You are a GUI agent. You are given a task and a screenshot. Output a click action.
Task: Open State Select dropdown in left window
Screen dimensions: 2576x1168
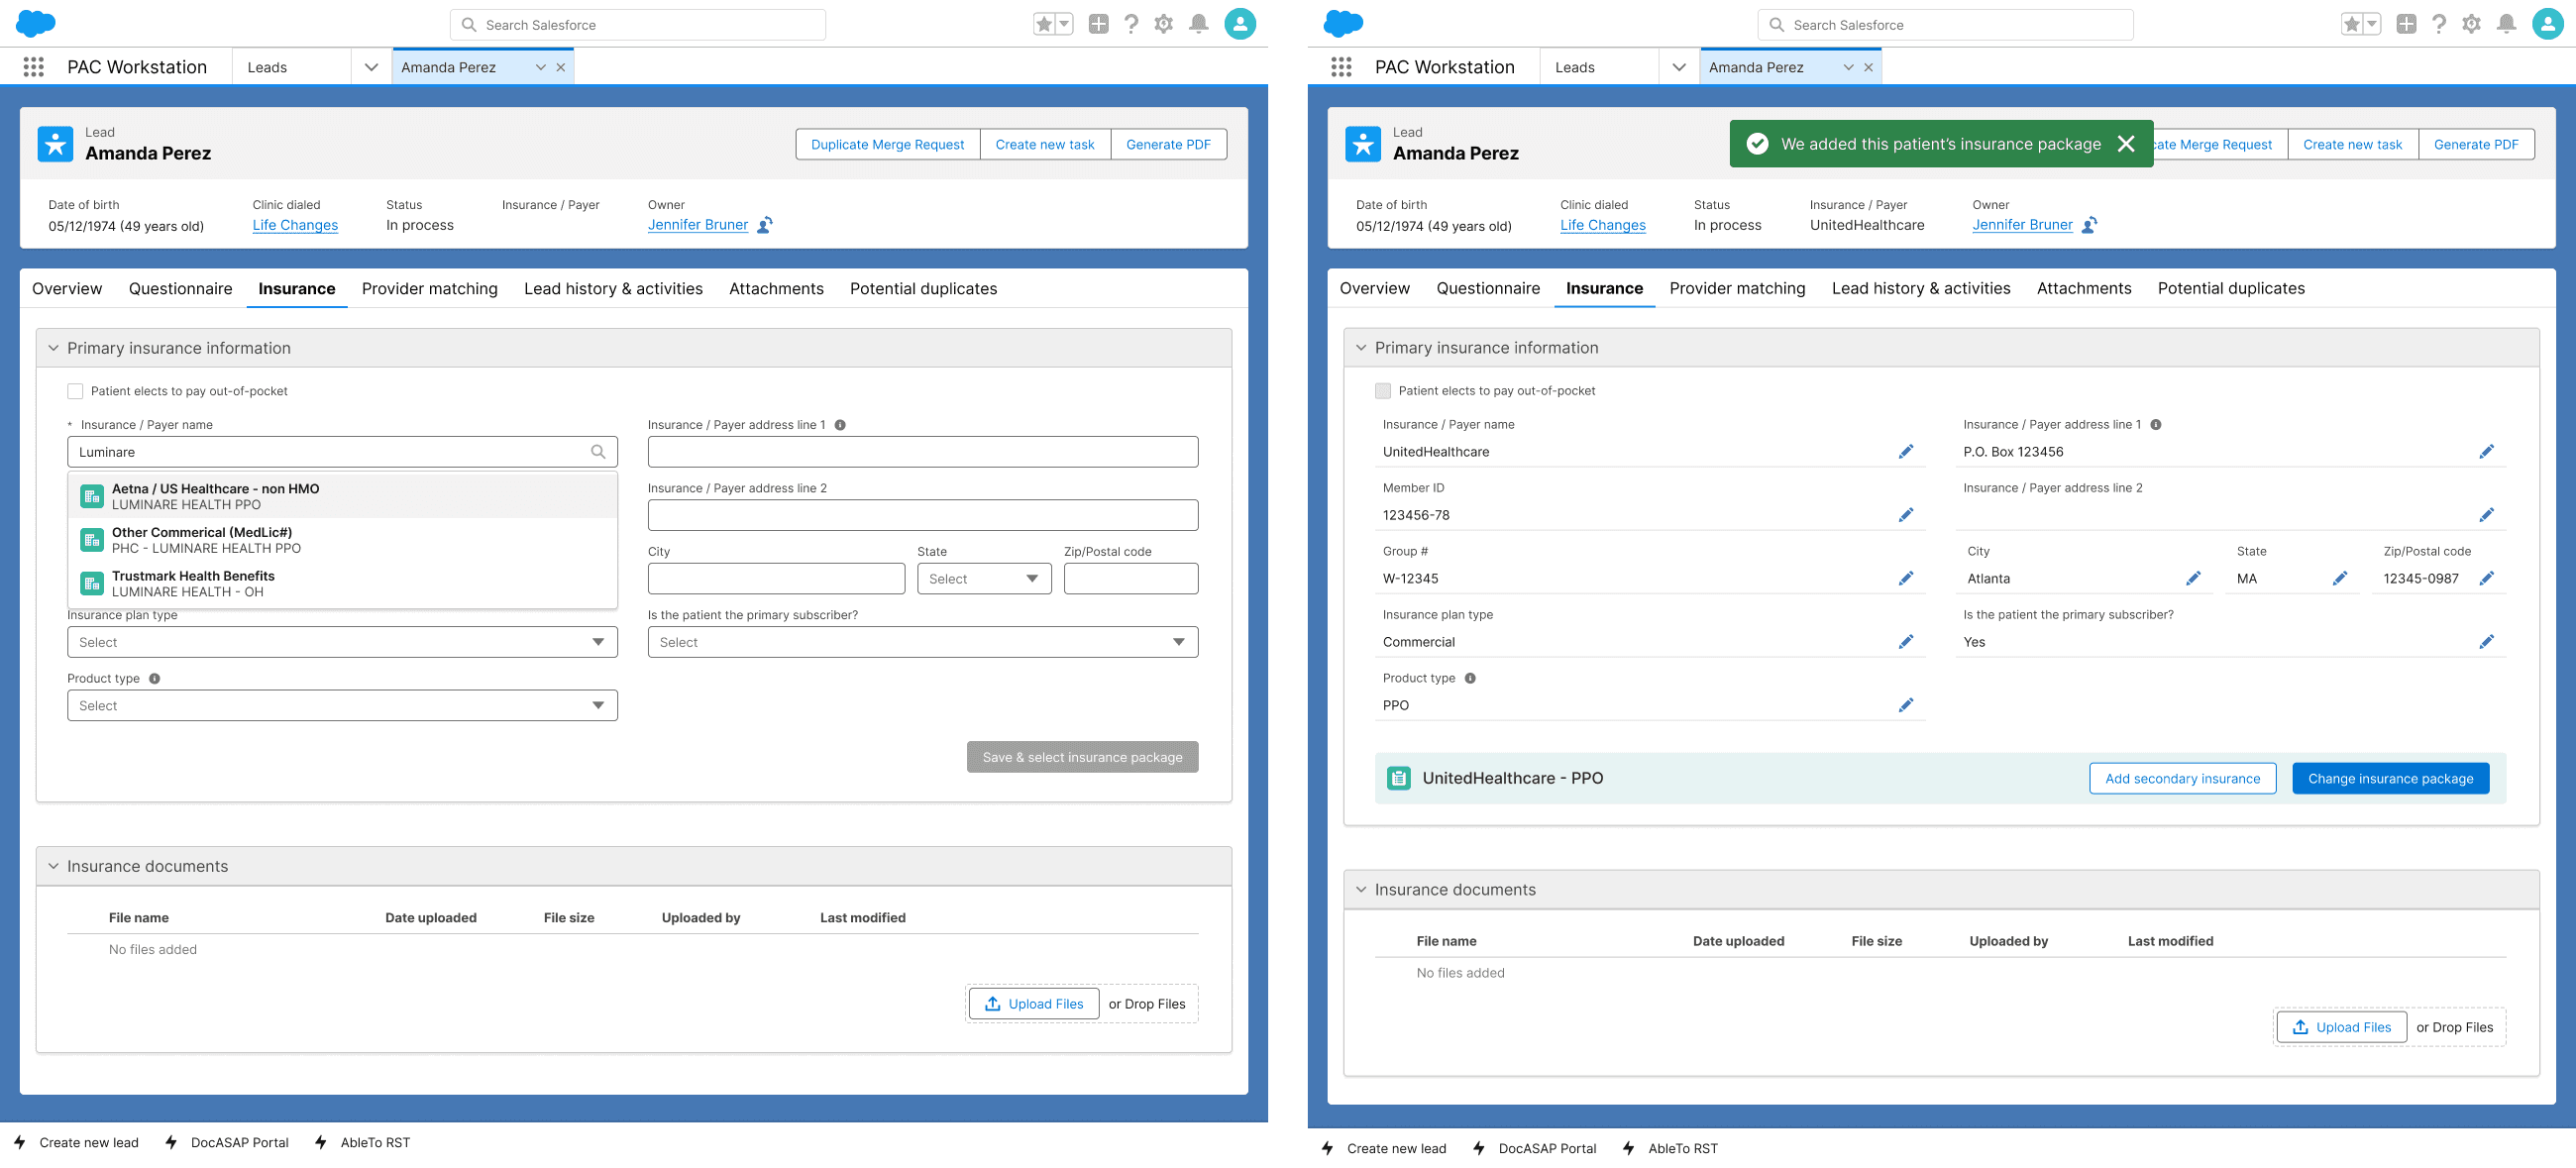[984, 579]
